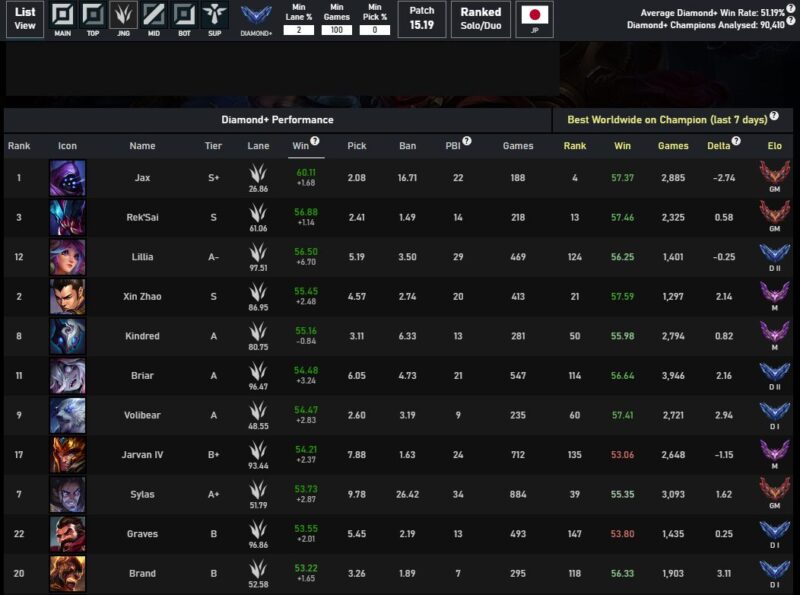The height and width of the screenshot is (595, 800).
Task: Open Jax champion portrait
Action: coord(67,179)
